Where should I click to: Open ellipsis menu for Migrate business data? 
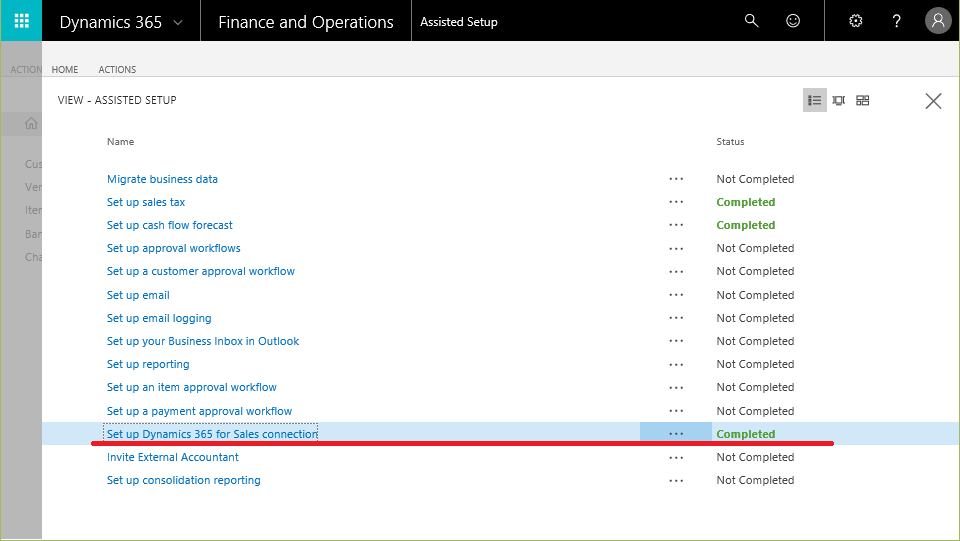click(x=676, y=179)
